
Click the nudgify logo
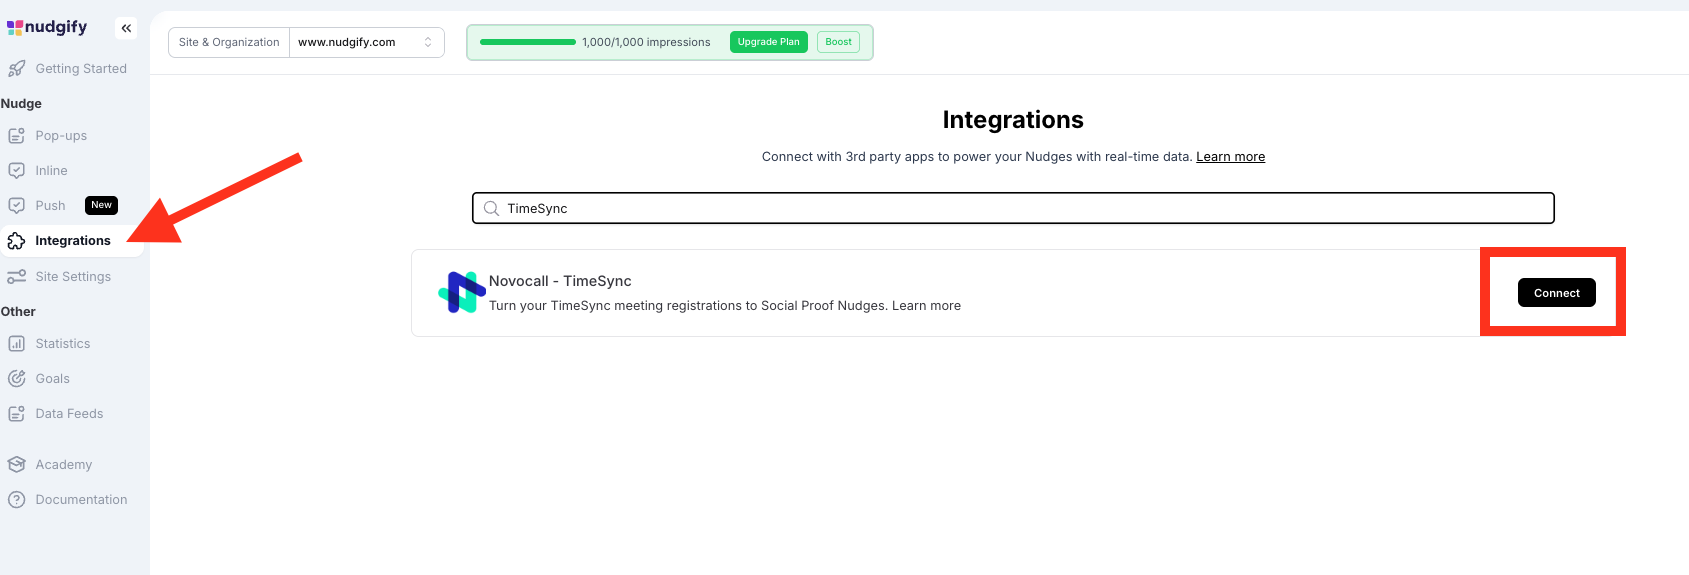47,27
